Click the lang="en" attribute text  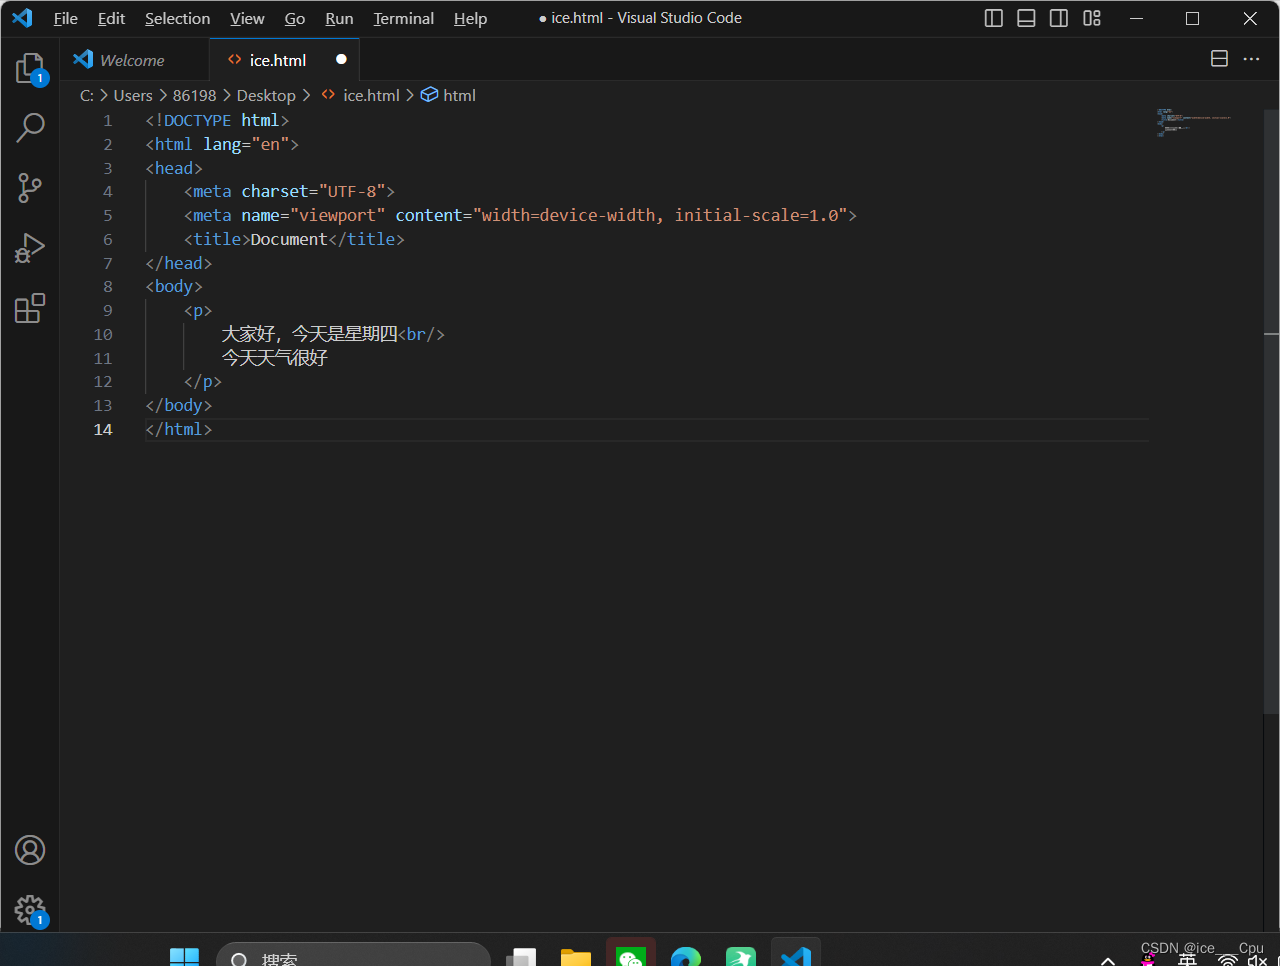coord(246,144)
